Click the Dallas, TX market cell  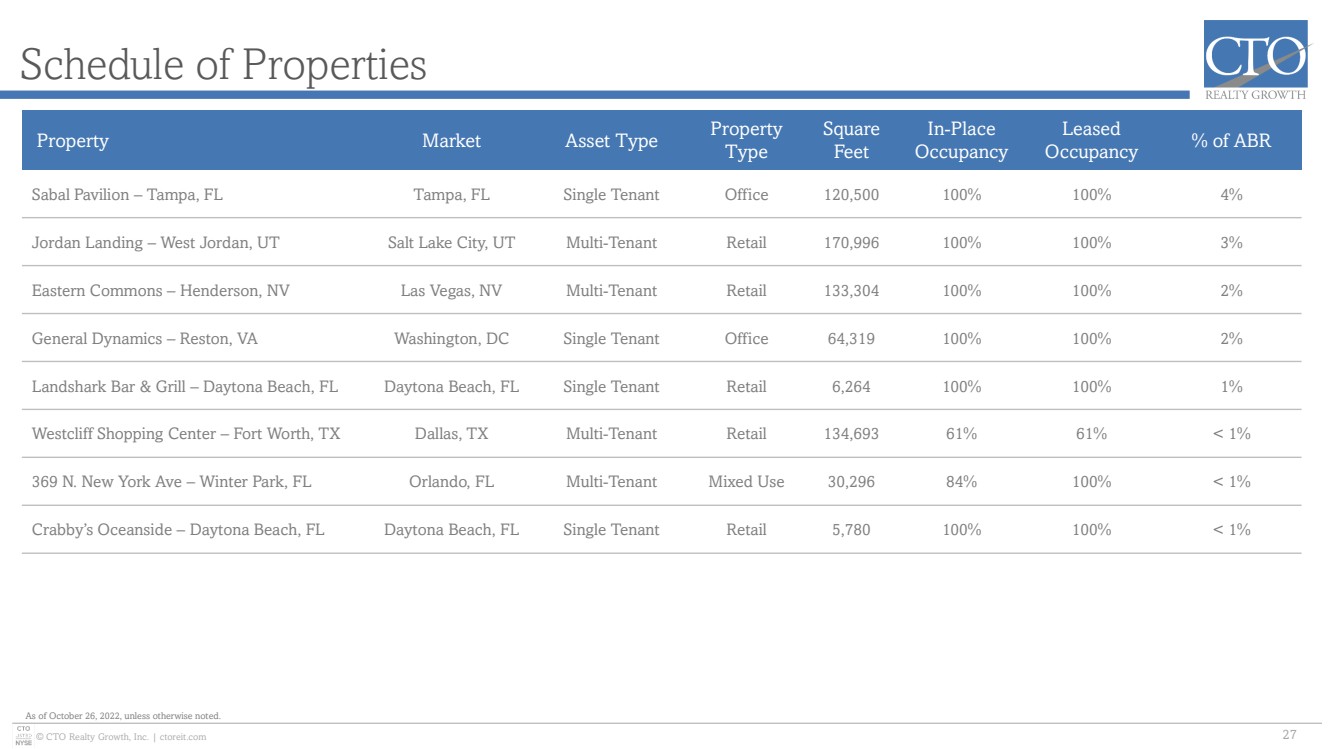pyautogui.click(x=451, y=434)
